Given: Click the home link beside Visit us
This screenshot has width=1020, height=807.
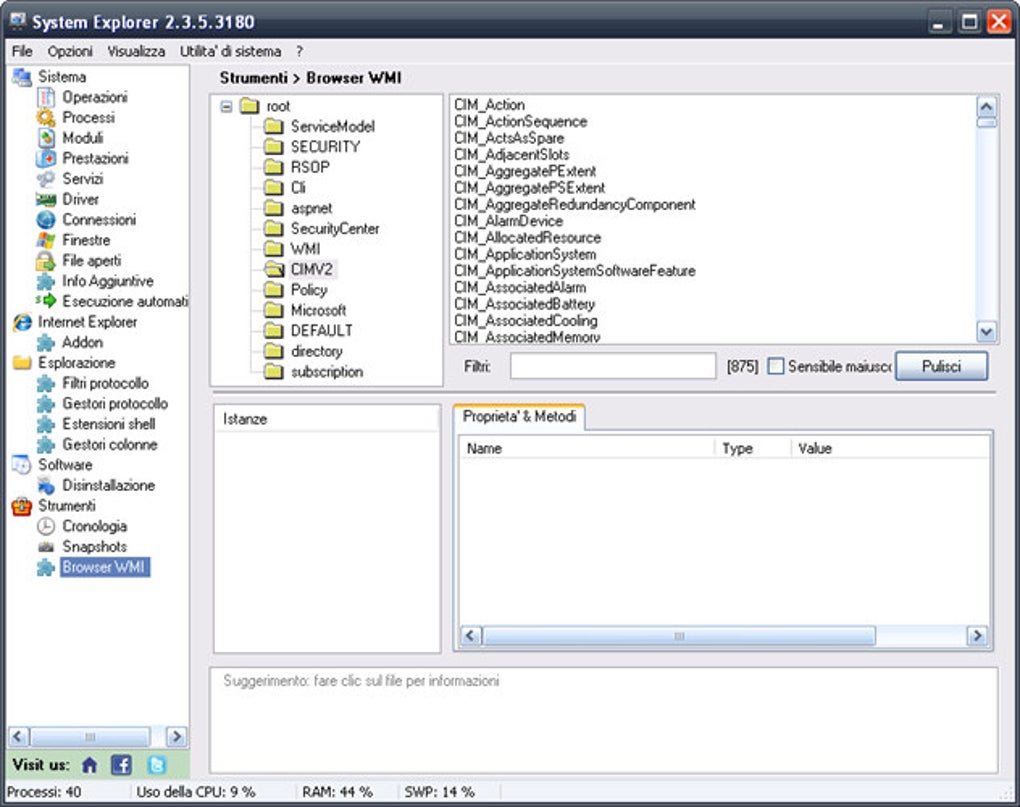Looking at the screenshot, I should [89, 764].
